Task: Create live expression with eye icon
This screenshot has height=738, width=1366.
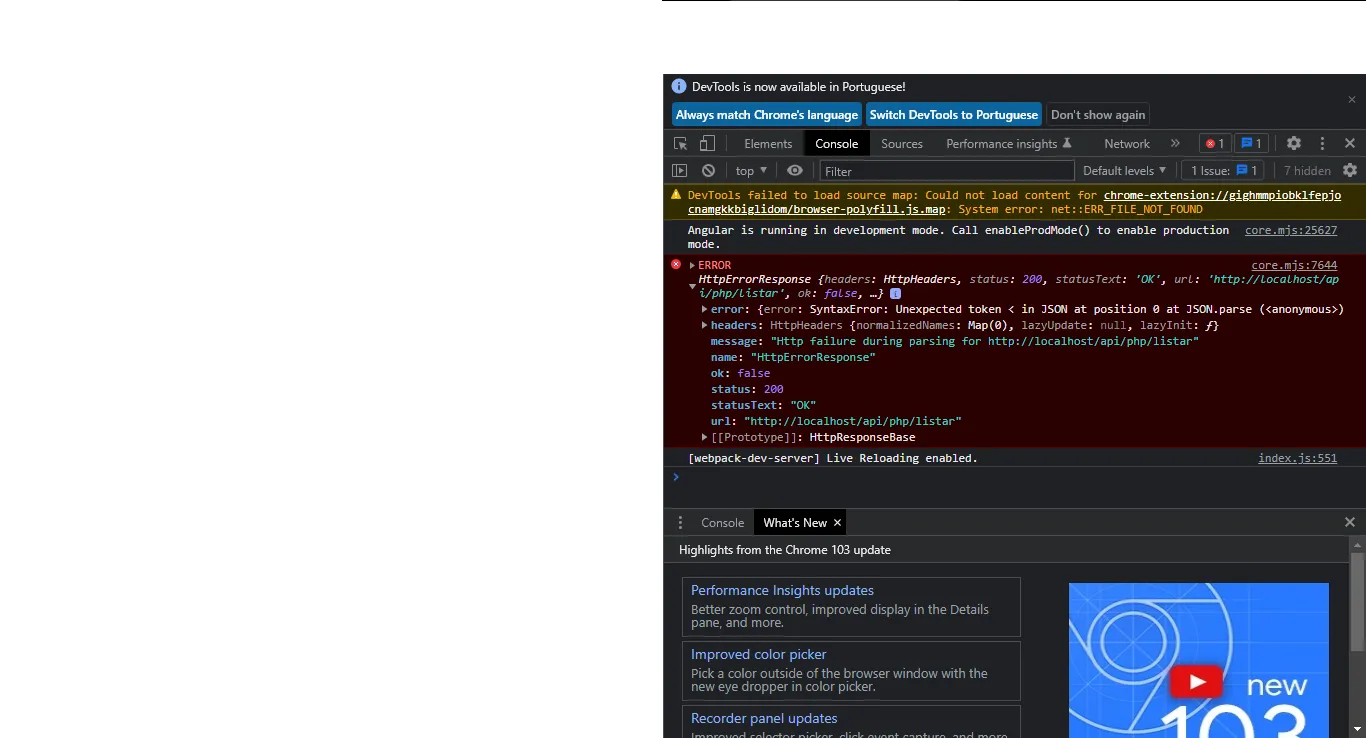Action: (795, 171)
